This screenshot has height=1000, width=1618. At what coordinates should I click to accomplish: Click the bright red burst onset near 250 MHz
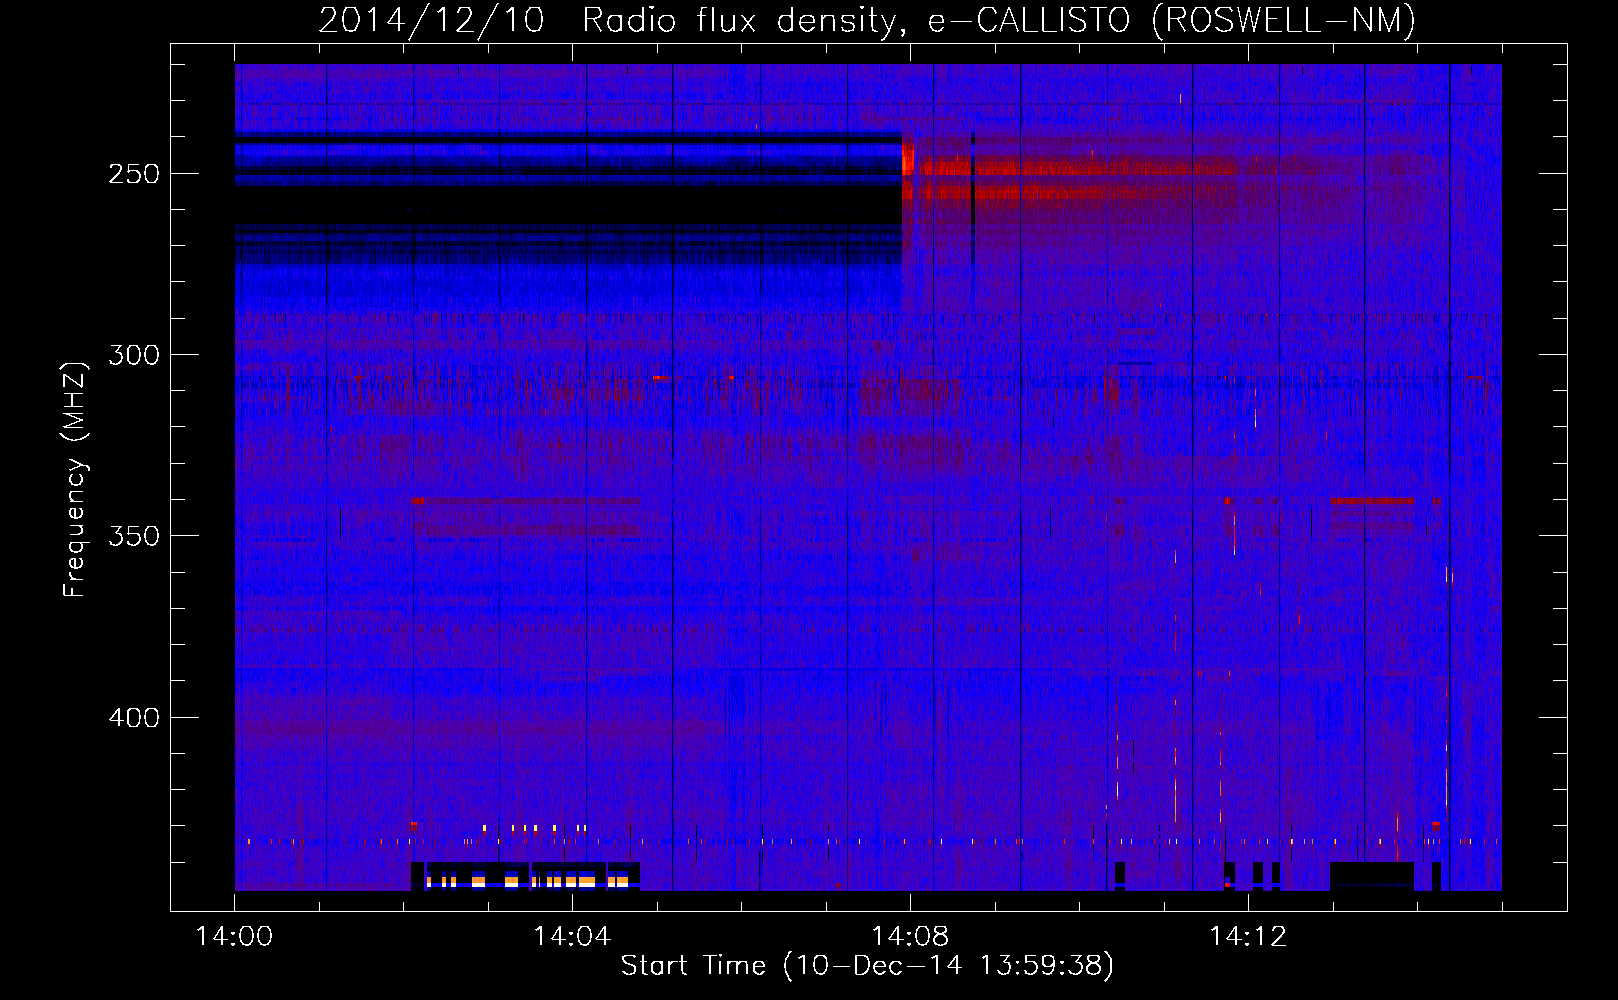pyautogui.click(x=908, y=160)
